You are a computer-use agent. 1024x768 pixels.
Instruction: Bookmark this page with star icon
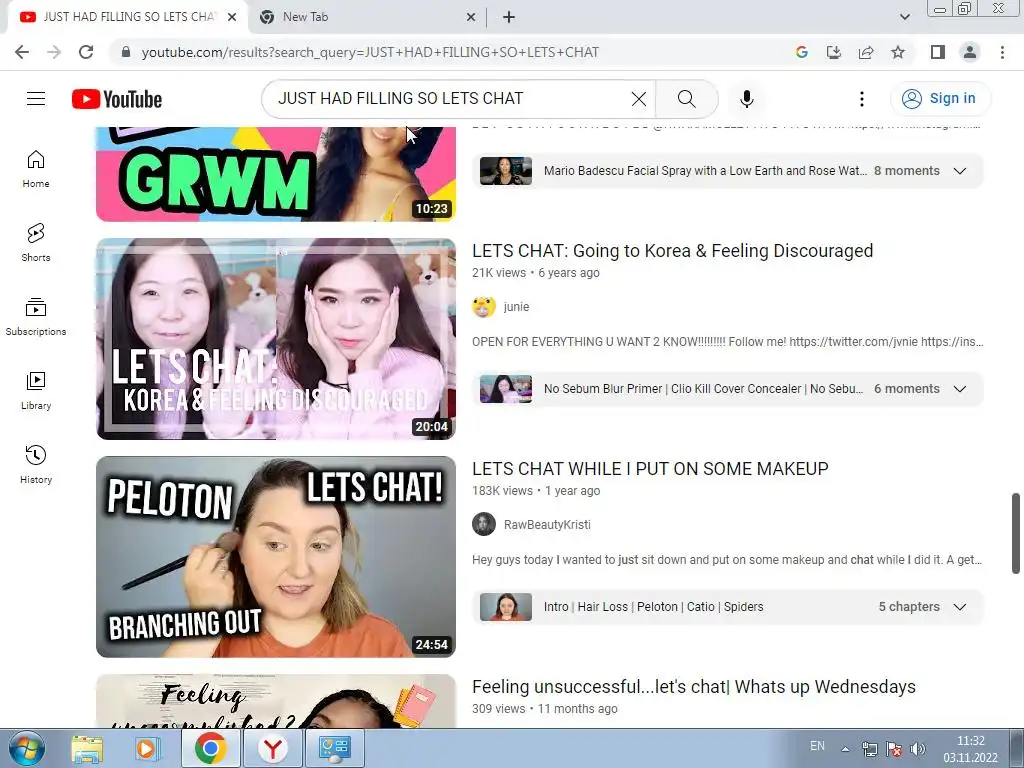click(898, 52)
